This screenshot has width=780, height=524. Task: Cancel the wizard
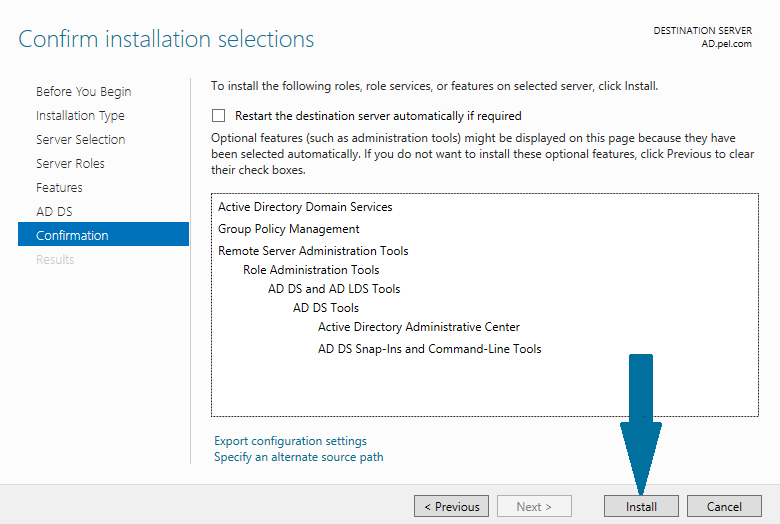(724, 506)
